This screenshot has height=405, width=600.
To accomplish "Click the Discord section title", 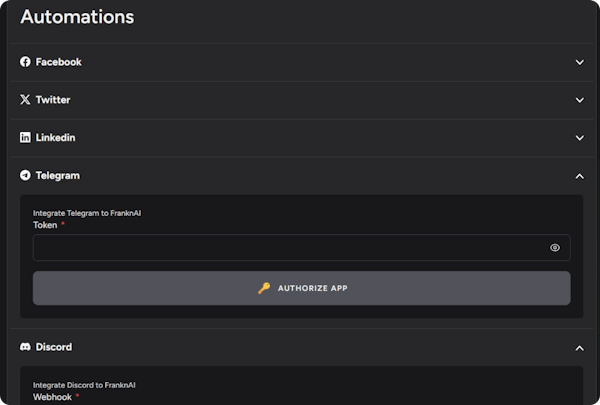I will pyautogui.click(x=54, y=347).
